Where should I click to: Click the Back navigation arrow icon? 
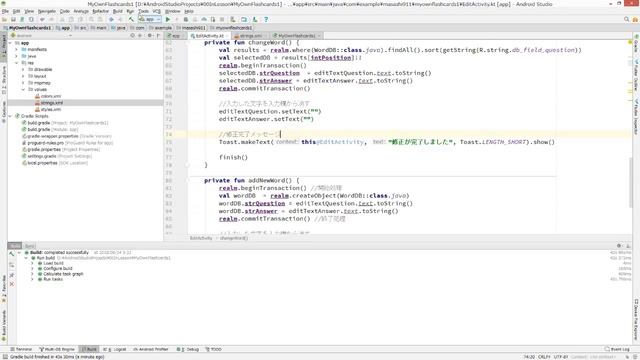coord(111,19)
